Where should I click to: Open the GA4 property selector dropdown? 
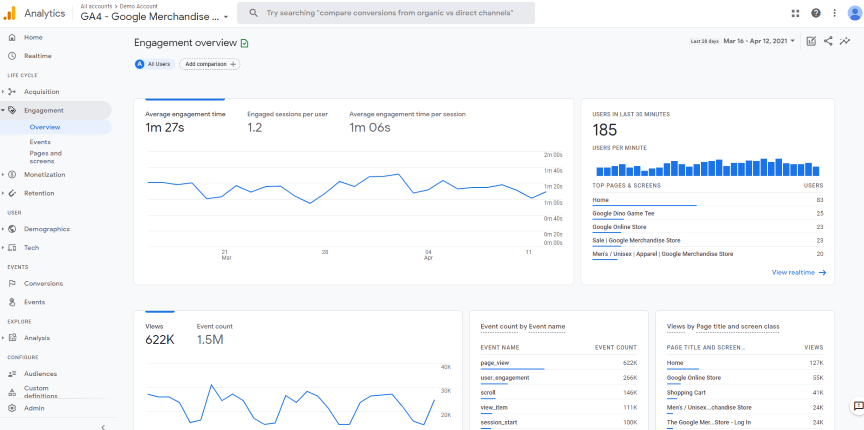[154, 17]
